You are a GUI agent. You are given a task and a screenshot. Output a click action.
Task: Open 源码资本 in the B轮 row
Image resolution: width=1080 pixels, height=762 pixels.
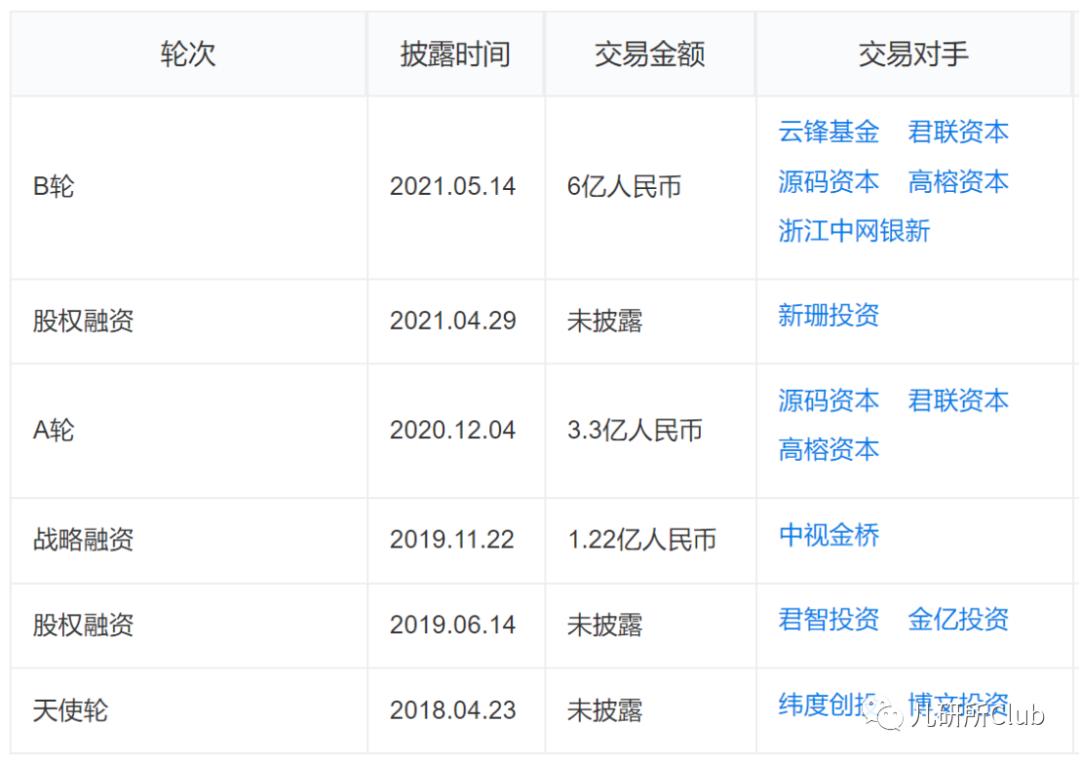(829, 182)
